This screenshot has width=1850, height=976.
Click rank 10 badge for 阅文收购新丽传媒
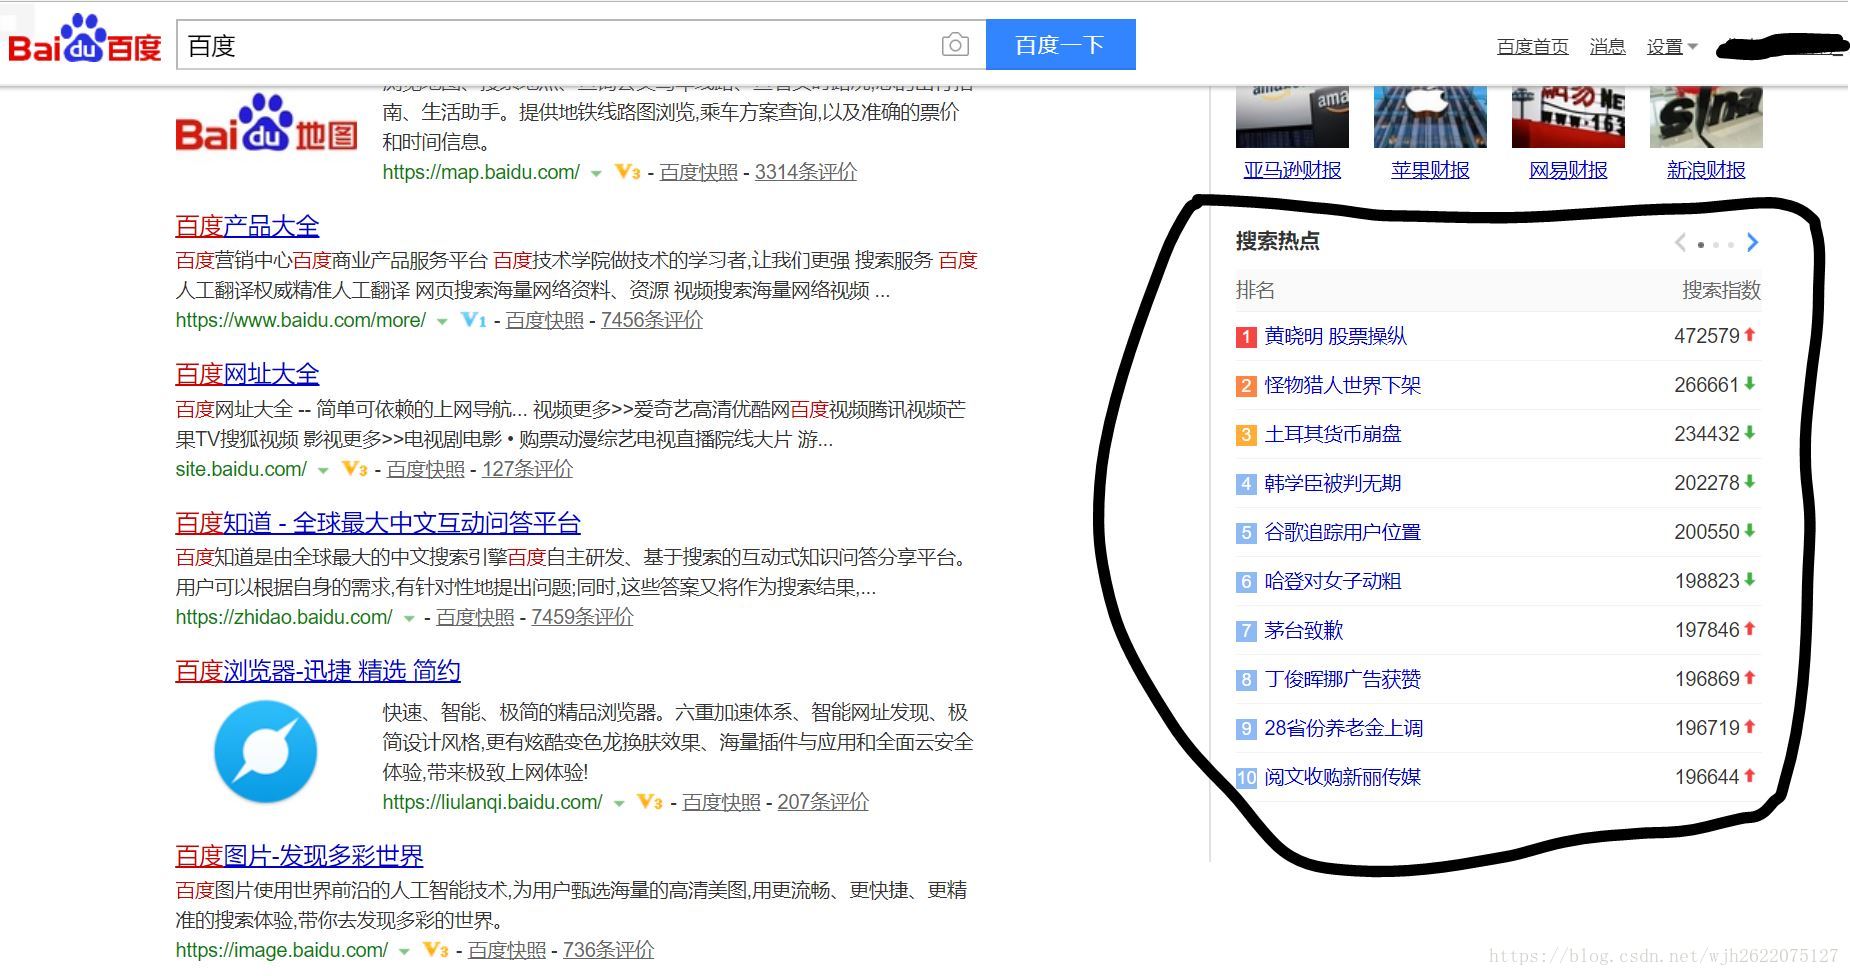(x=1246, y=778)
